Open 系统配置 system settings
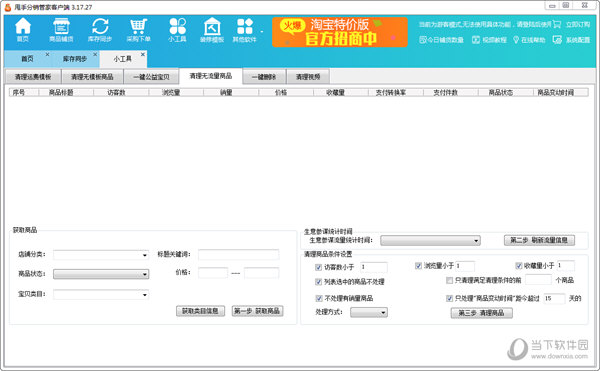This screenshot has width=600, height=371. (x=571, y=40)
